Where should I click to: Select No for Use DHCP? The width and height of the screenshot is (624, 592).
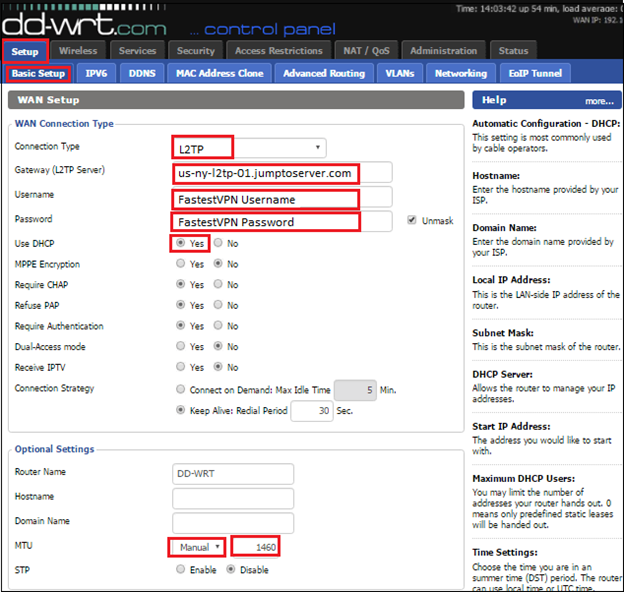click(x=218, y=243)
